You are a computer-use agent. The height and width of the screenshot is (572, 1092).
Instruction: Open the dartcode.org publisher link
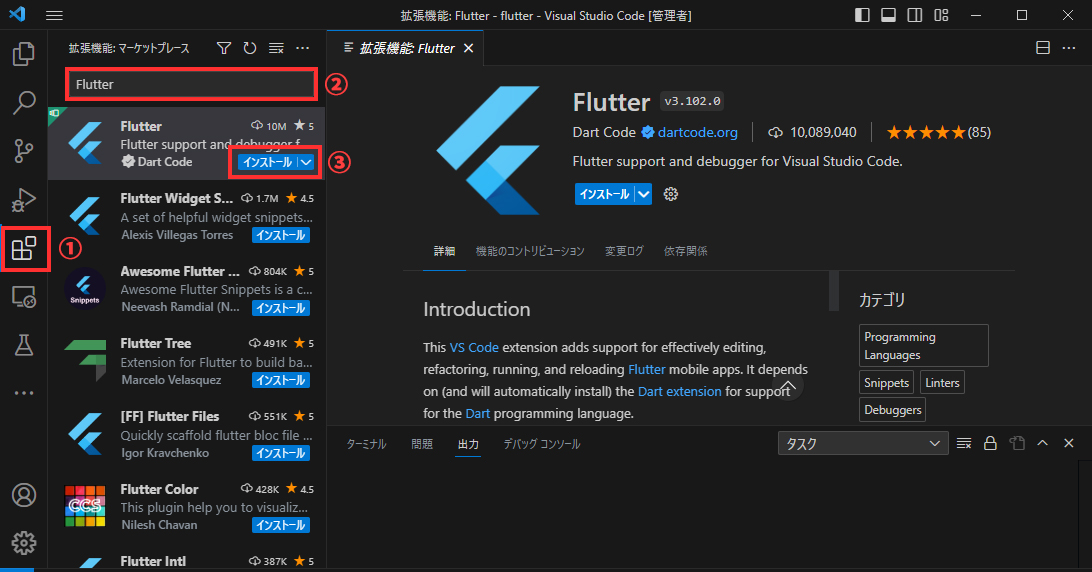697,132
